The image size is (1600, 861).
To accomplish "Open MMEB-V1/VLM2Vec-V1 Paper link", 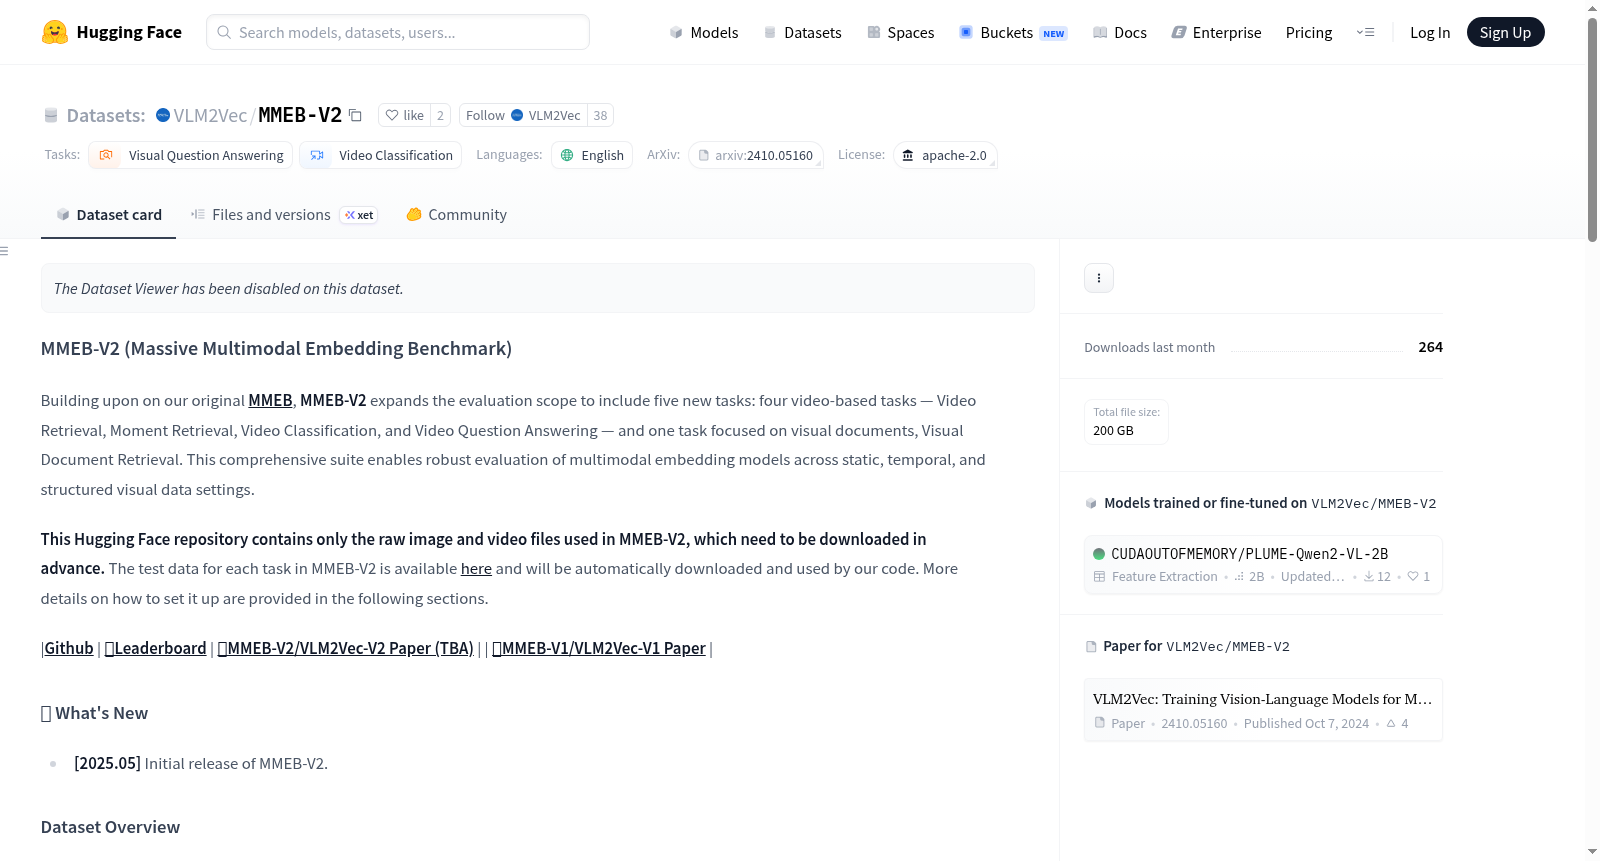I will point(599,648).
